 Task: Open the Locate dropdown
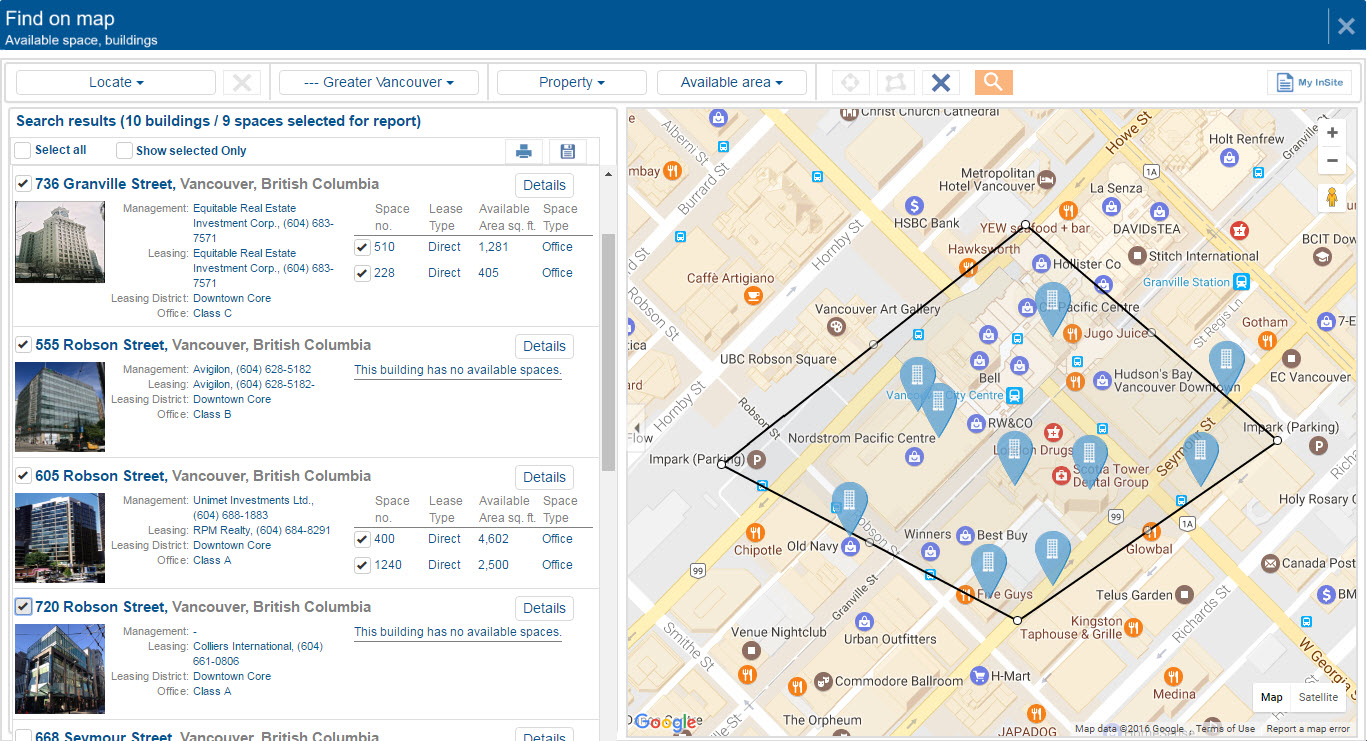coord(116,82)
